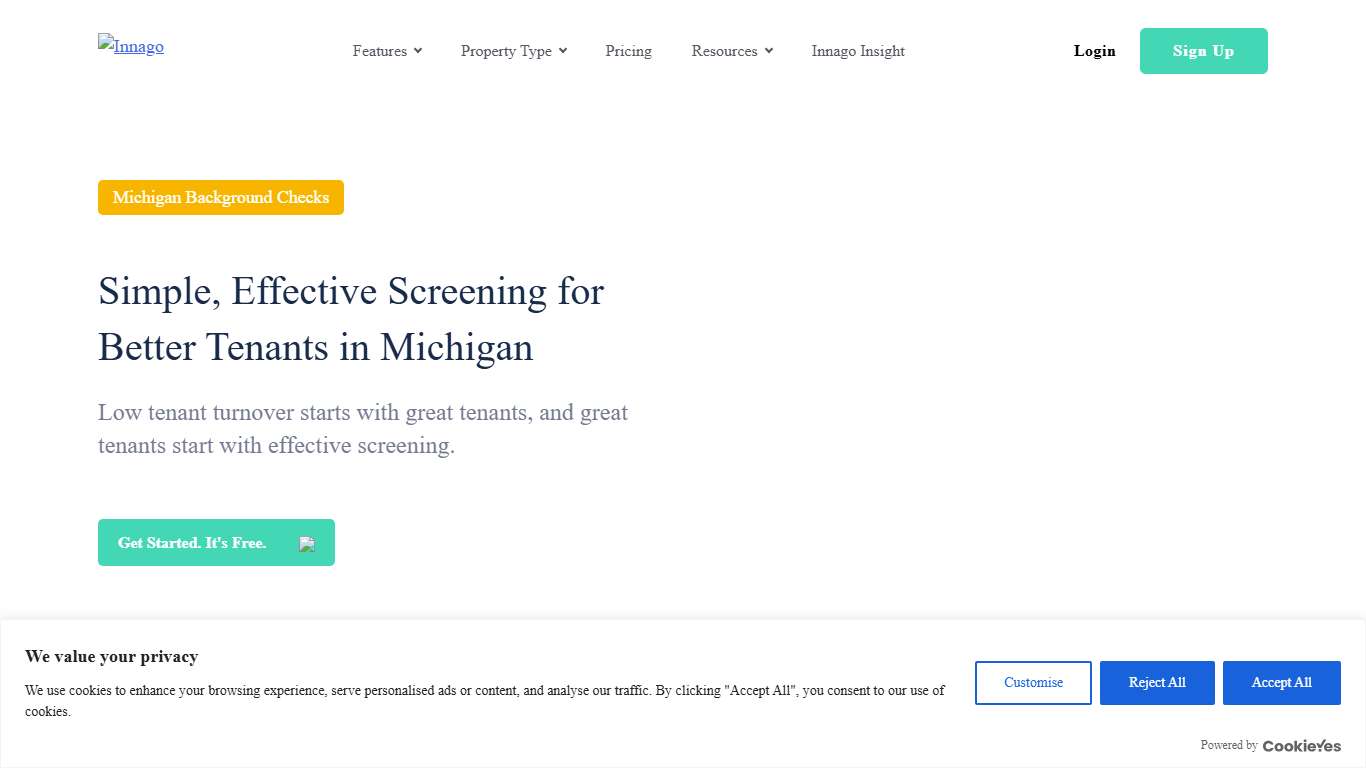Open the Features menu

[x=380, y=50]
